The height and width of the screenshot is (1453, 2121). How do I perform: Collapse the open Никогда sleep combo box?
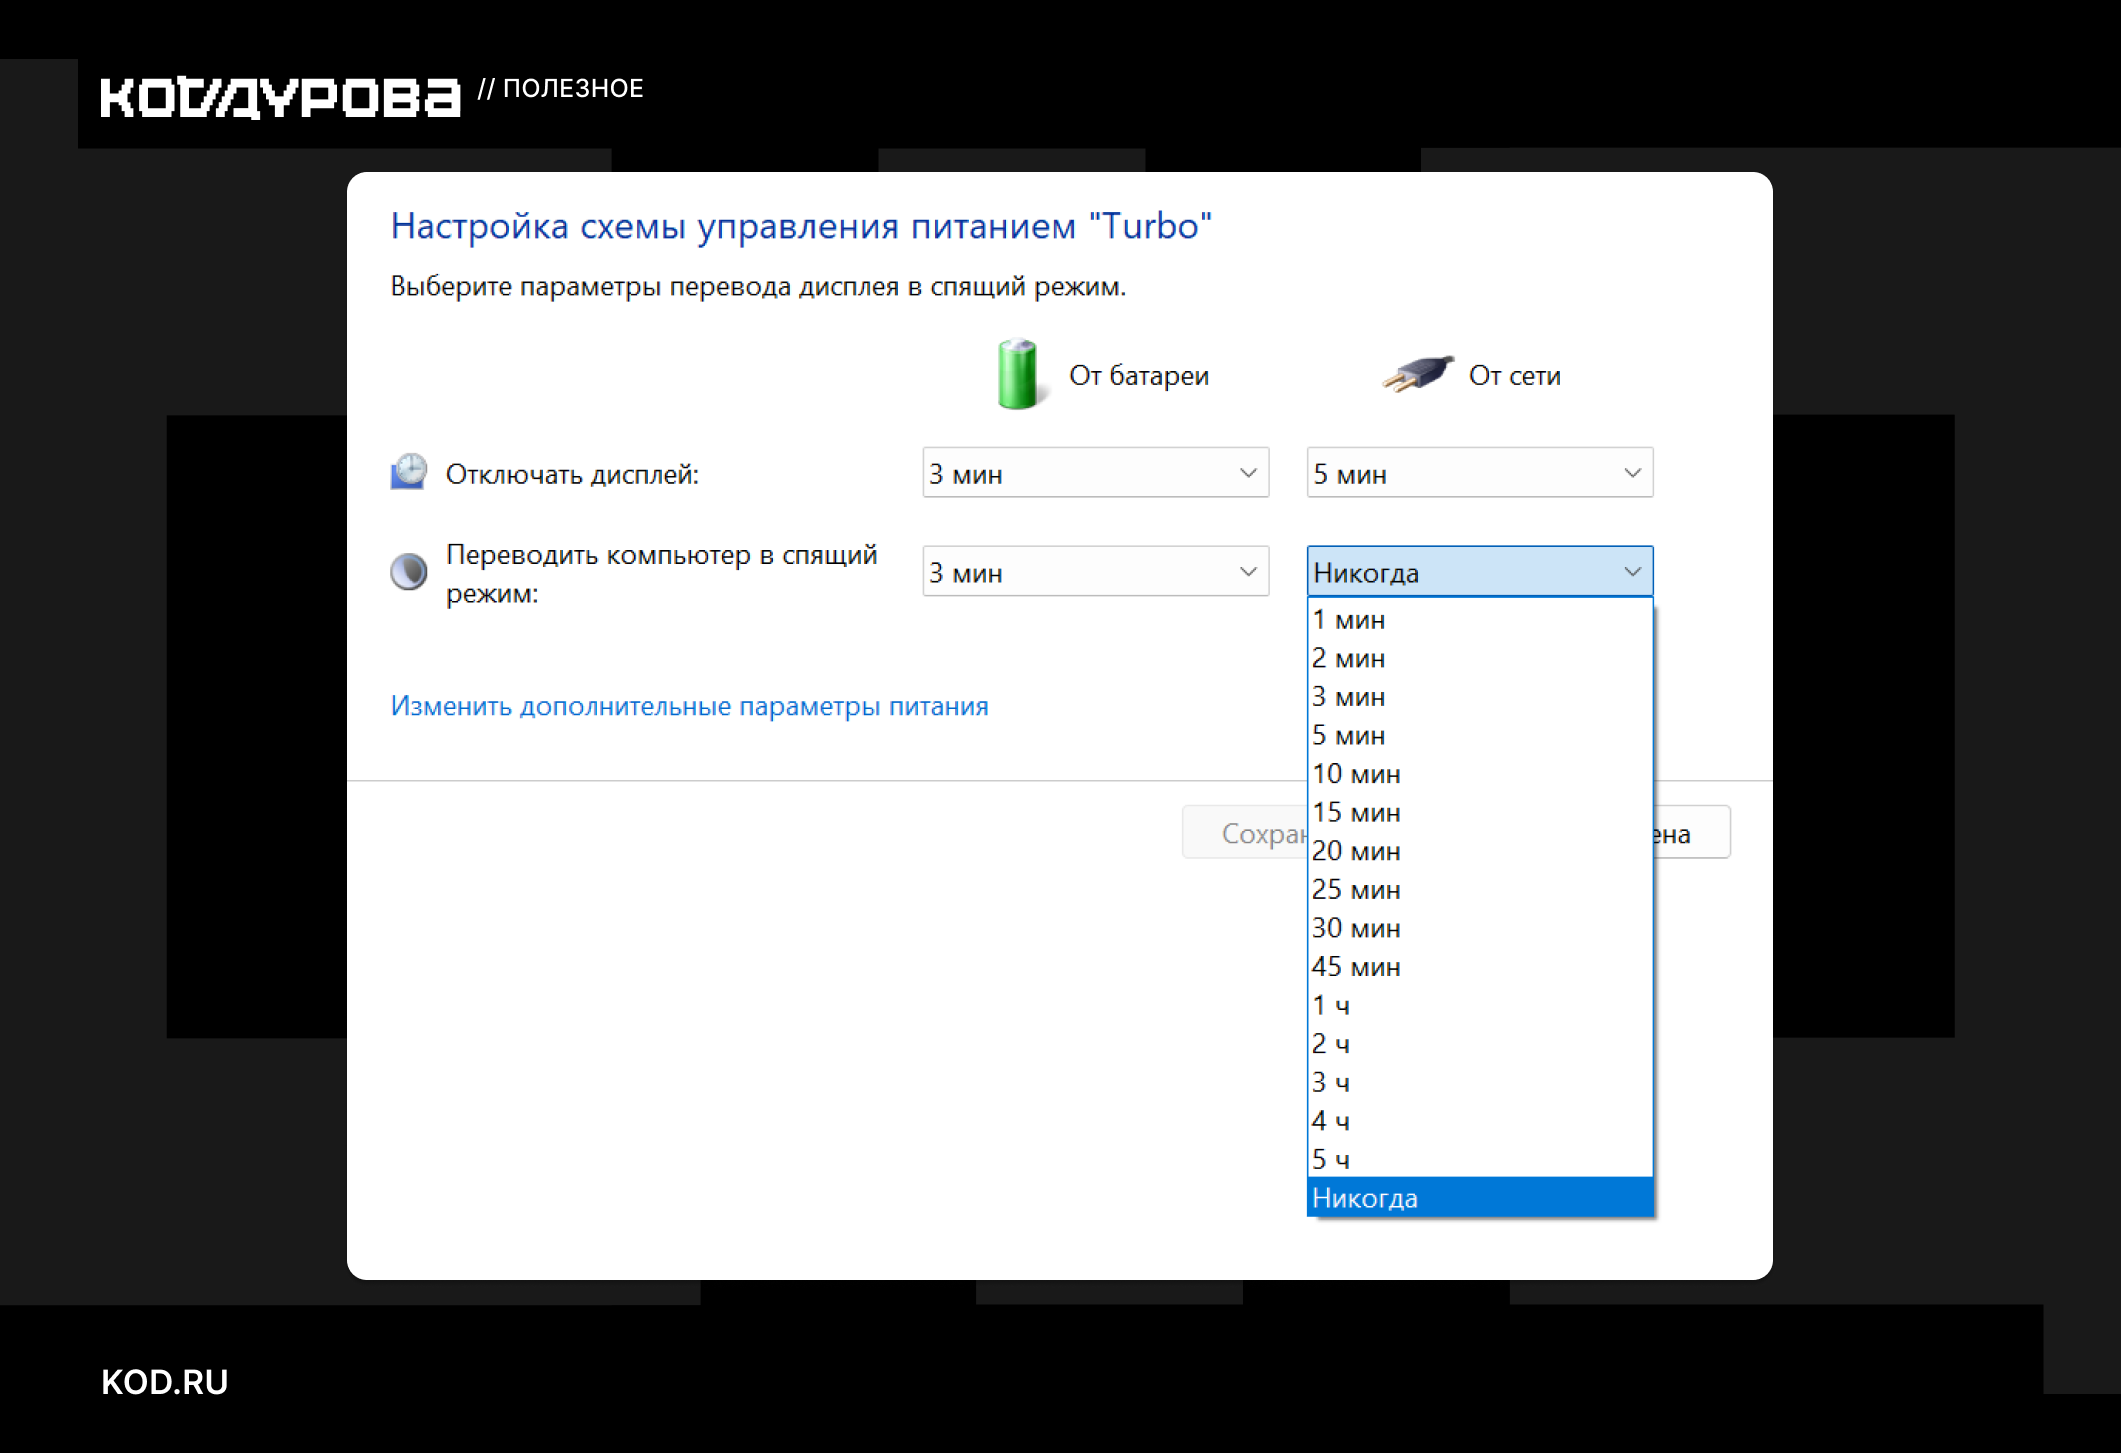click(x=1479, y=572)
